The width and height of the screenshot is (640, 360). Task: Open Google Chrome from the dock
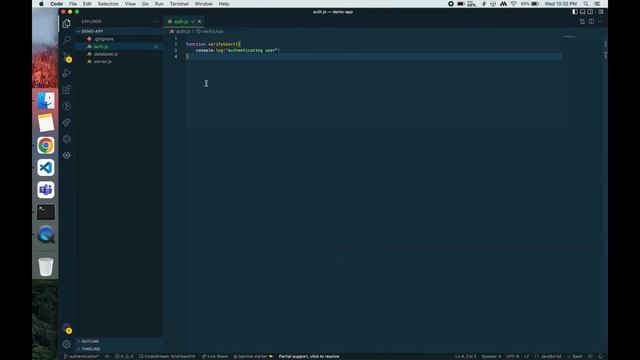click(x=46, y=145)
